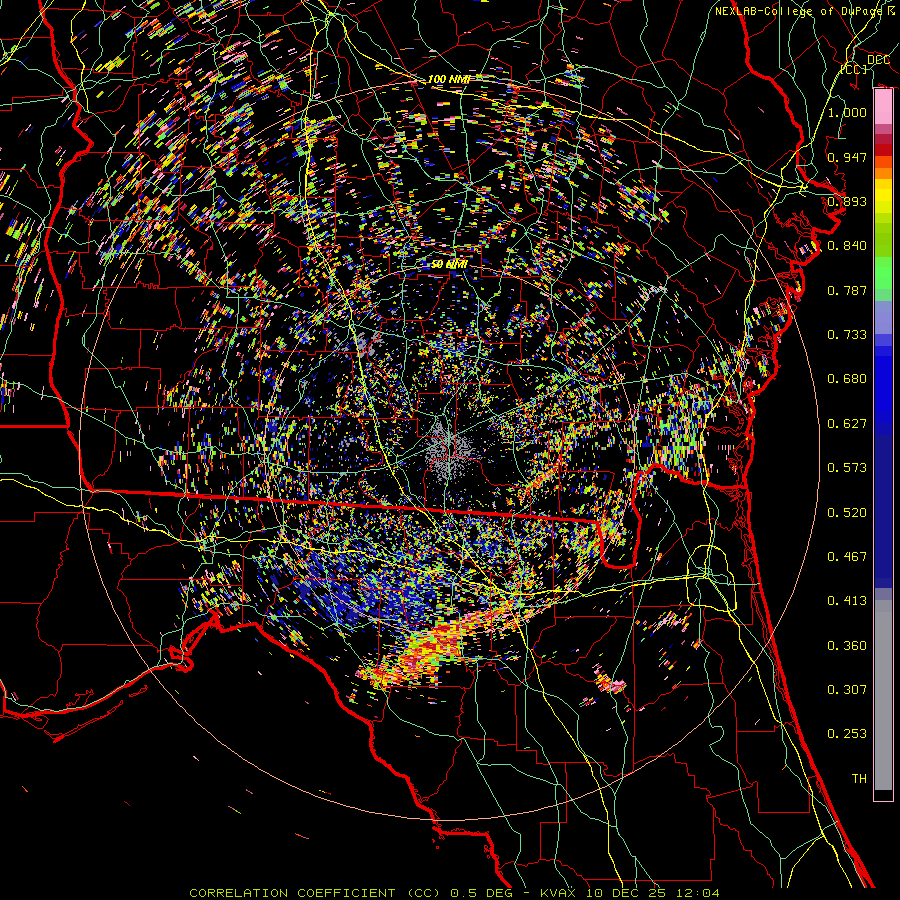Pick the yellow segment of the color bar

point(883,195)
